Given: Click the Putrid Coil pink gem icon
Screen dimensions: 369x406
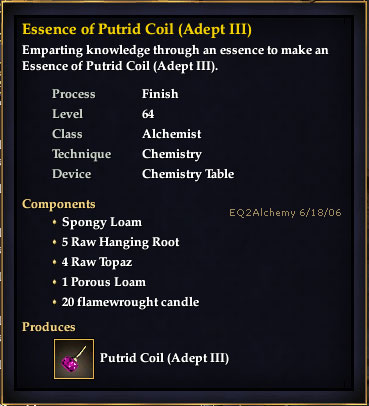Looking at the screenshot, I should 74,359.
